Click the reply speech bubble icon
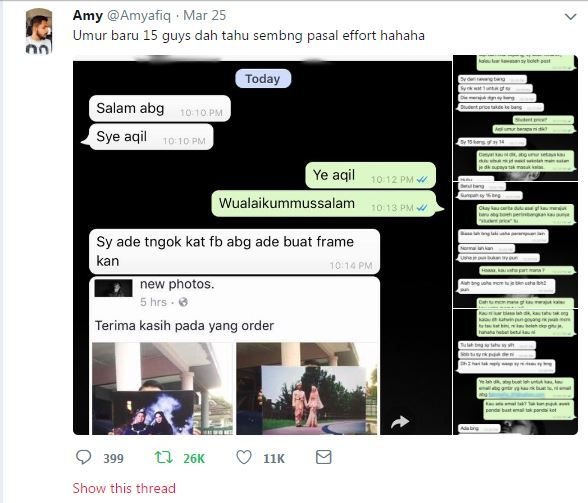This screenshot has width=588, height=503. 83,457
